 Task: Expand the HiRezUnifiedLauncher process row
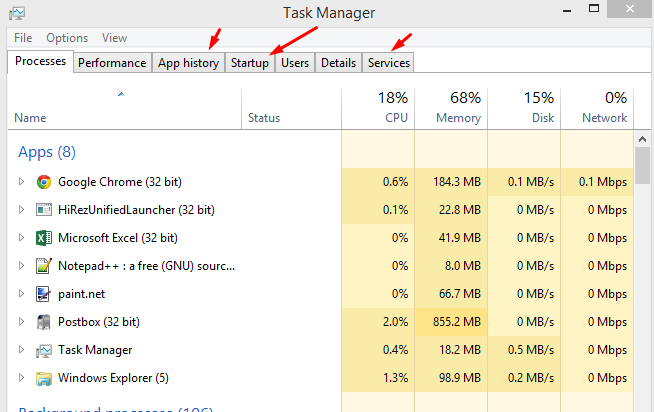point(21,210)
